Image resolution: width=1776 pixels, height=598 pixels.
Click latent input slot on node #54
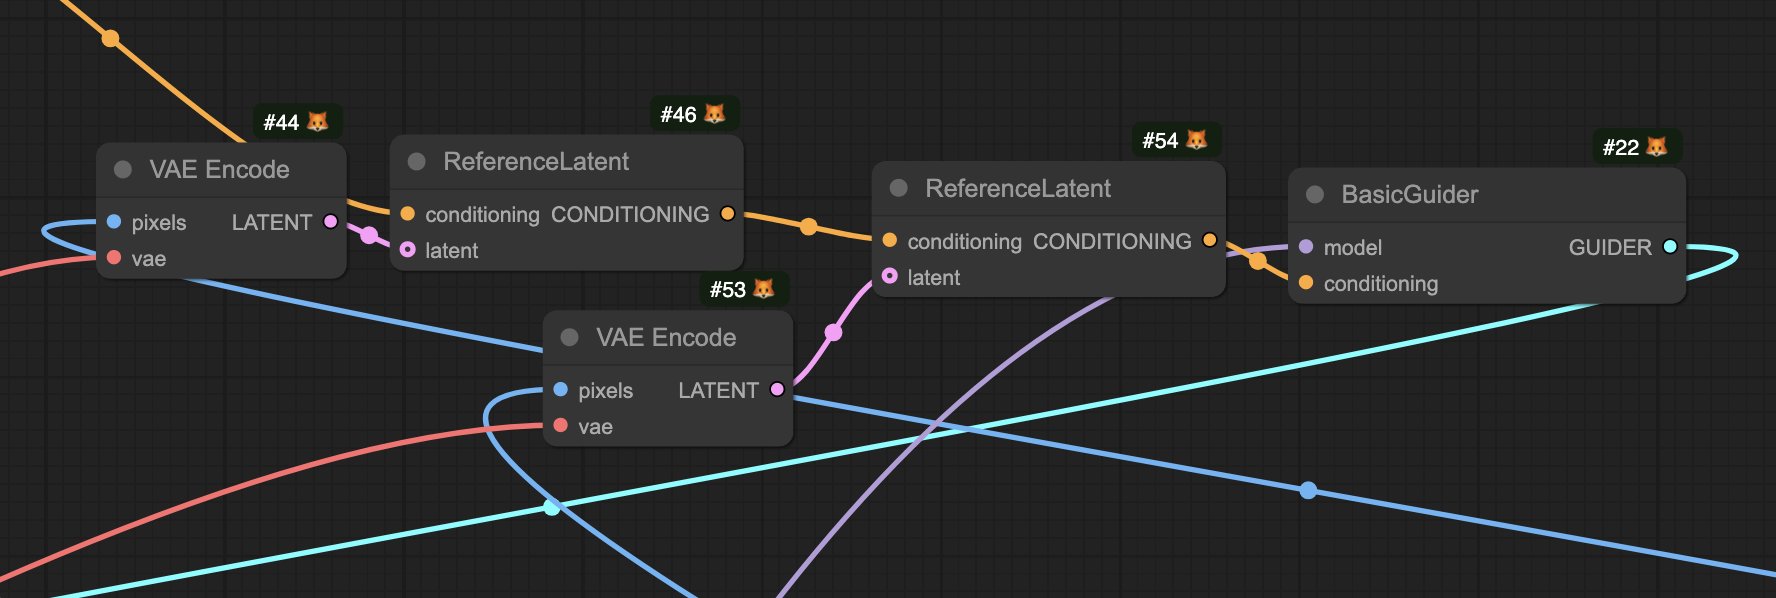(889, 275)
